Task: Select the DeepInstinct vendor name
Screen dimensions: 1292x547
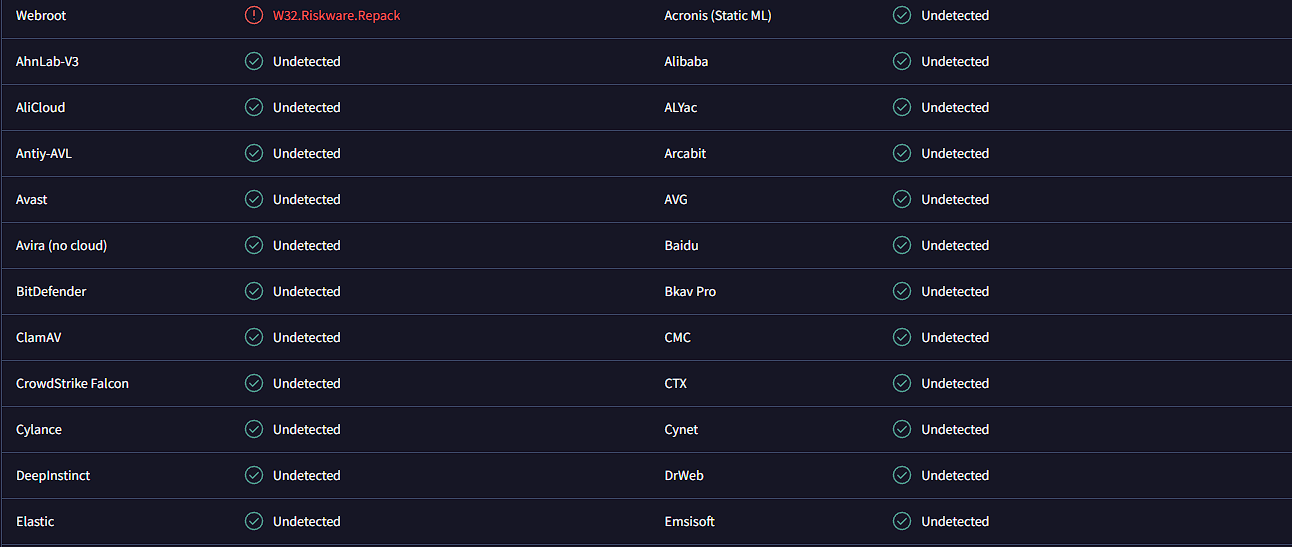Action: (x=53, y=476)
